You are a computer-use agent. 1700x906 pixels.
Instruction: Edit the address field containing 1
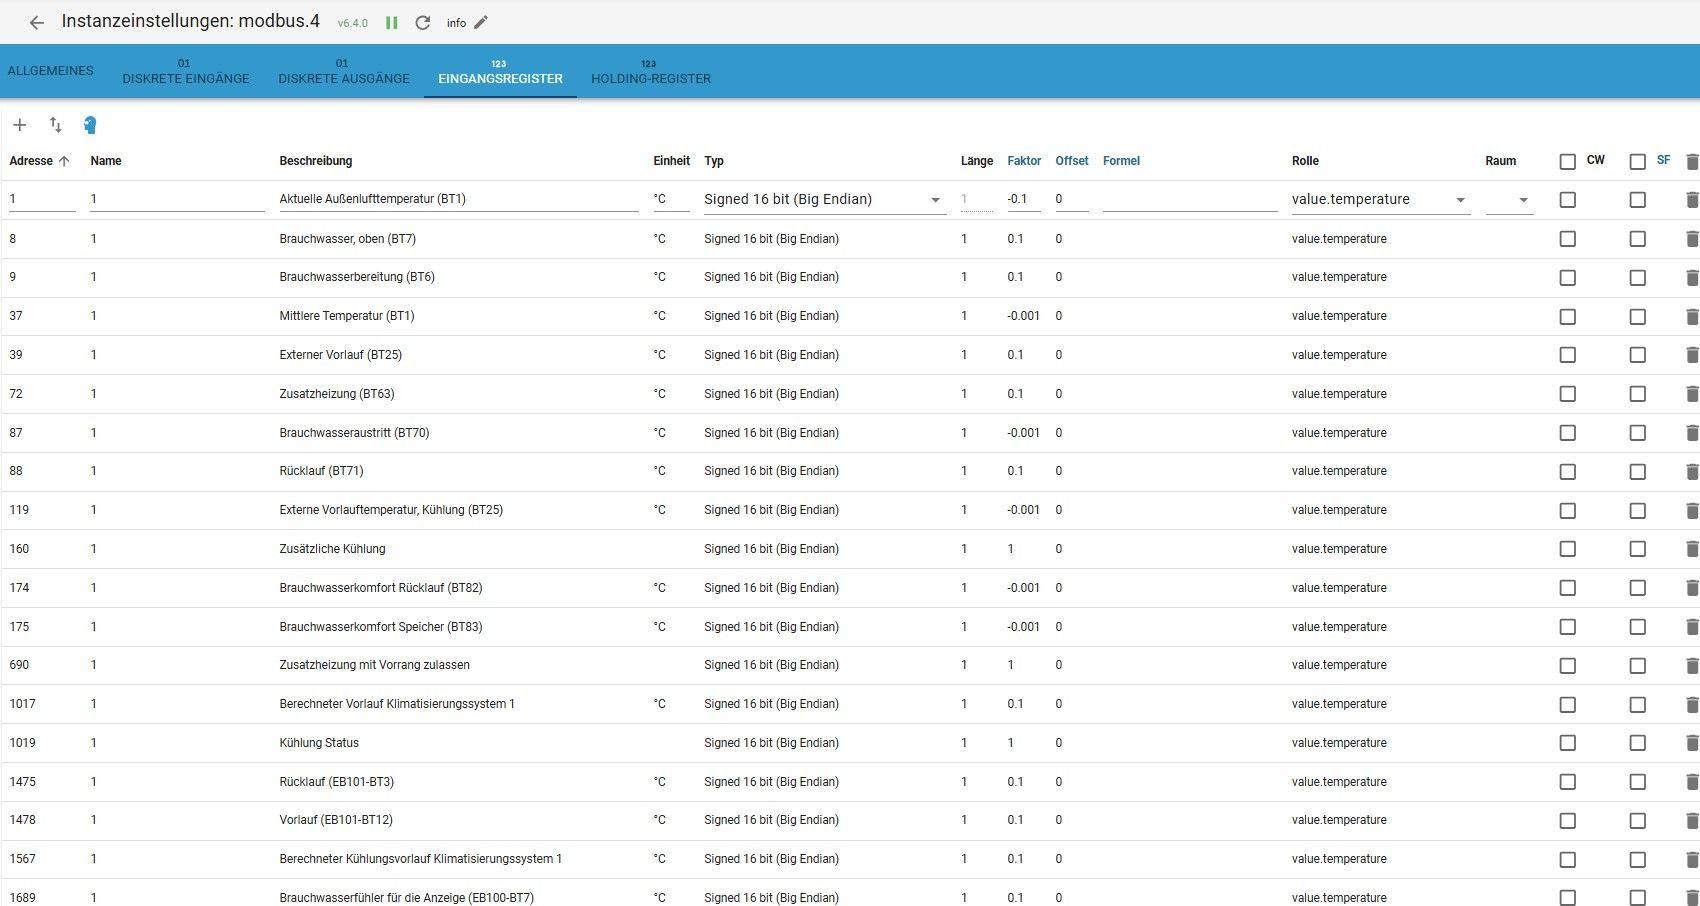pyautogui.click(x=43, y=199)
